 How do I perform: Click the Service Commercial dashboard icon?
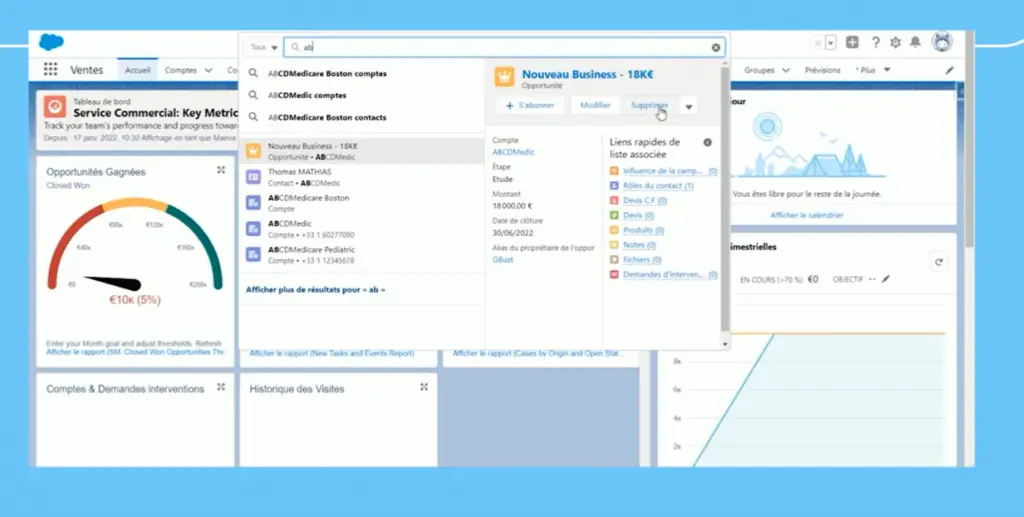(x=55, y=106)
